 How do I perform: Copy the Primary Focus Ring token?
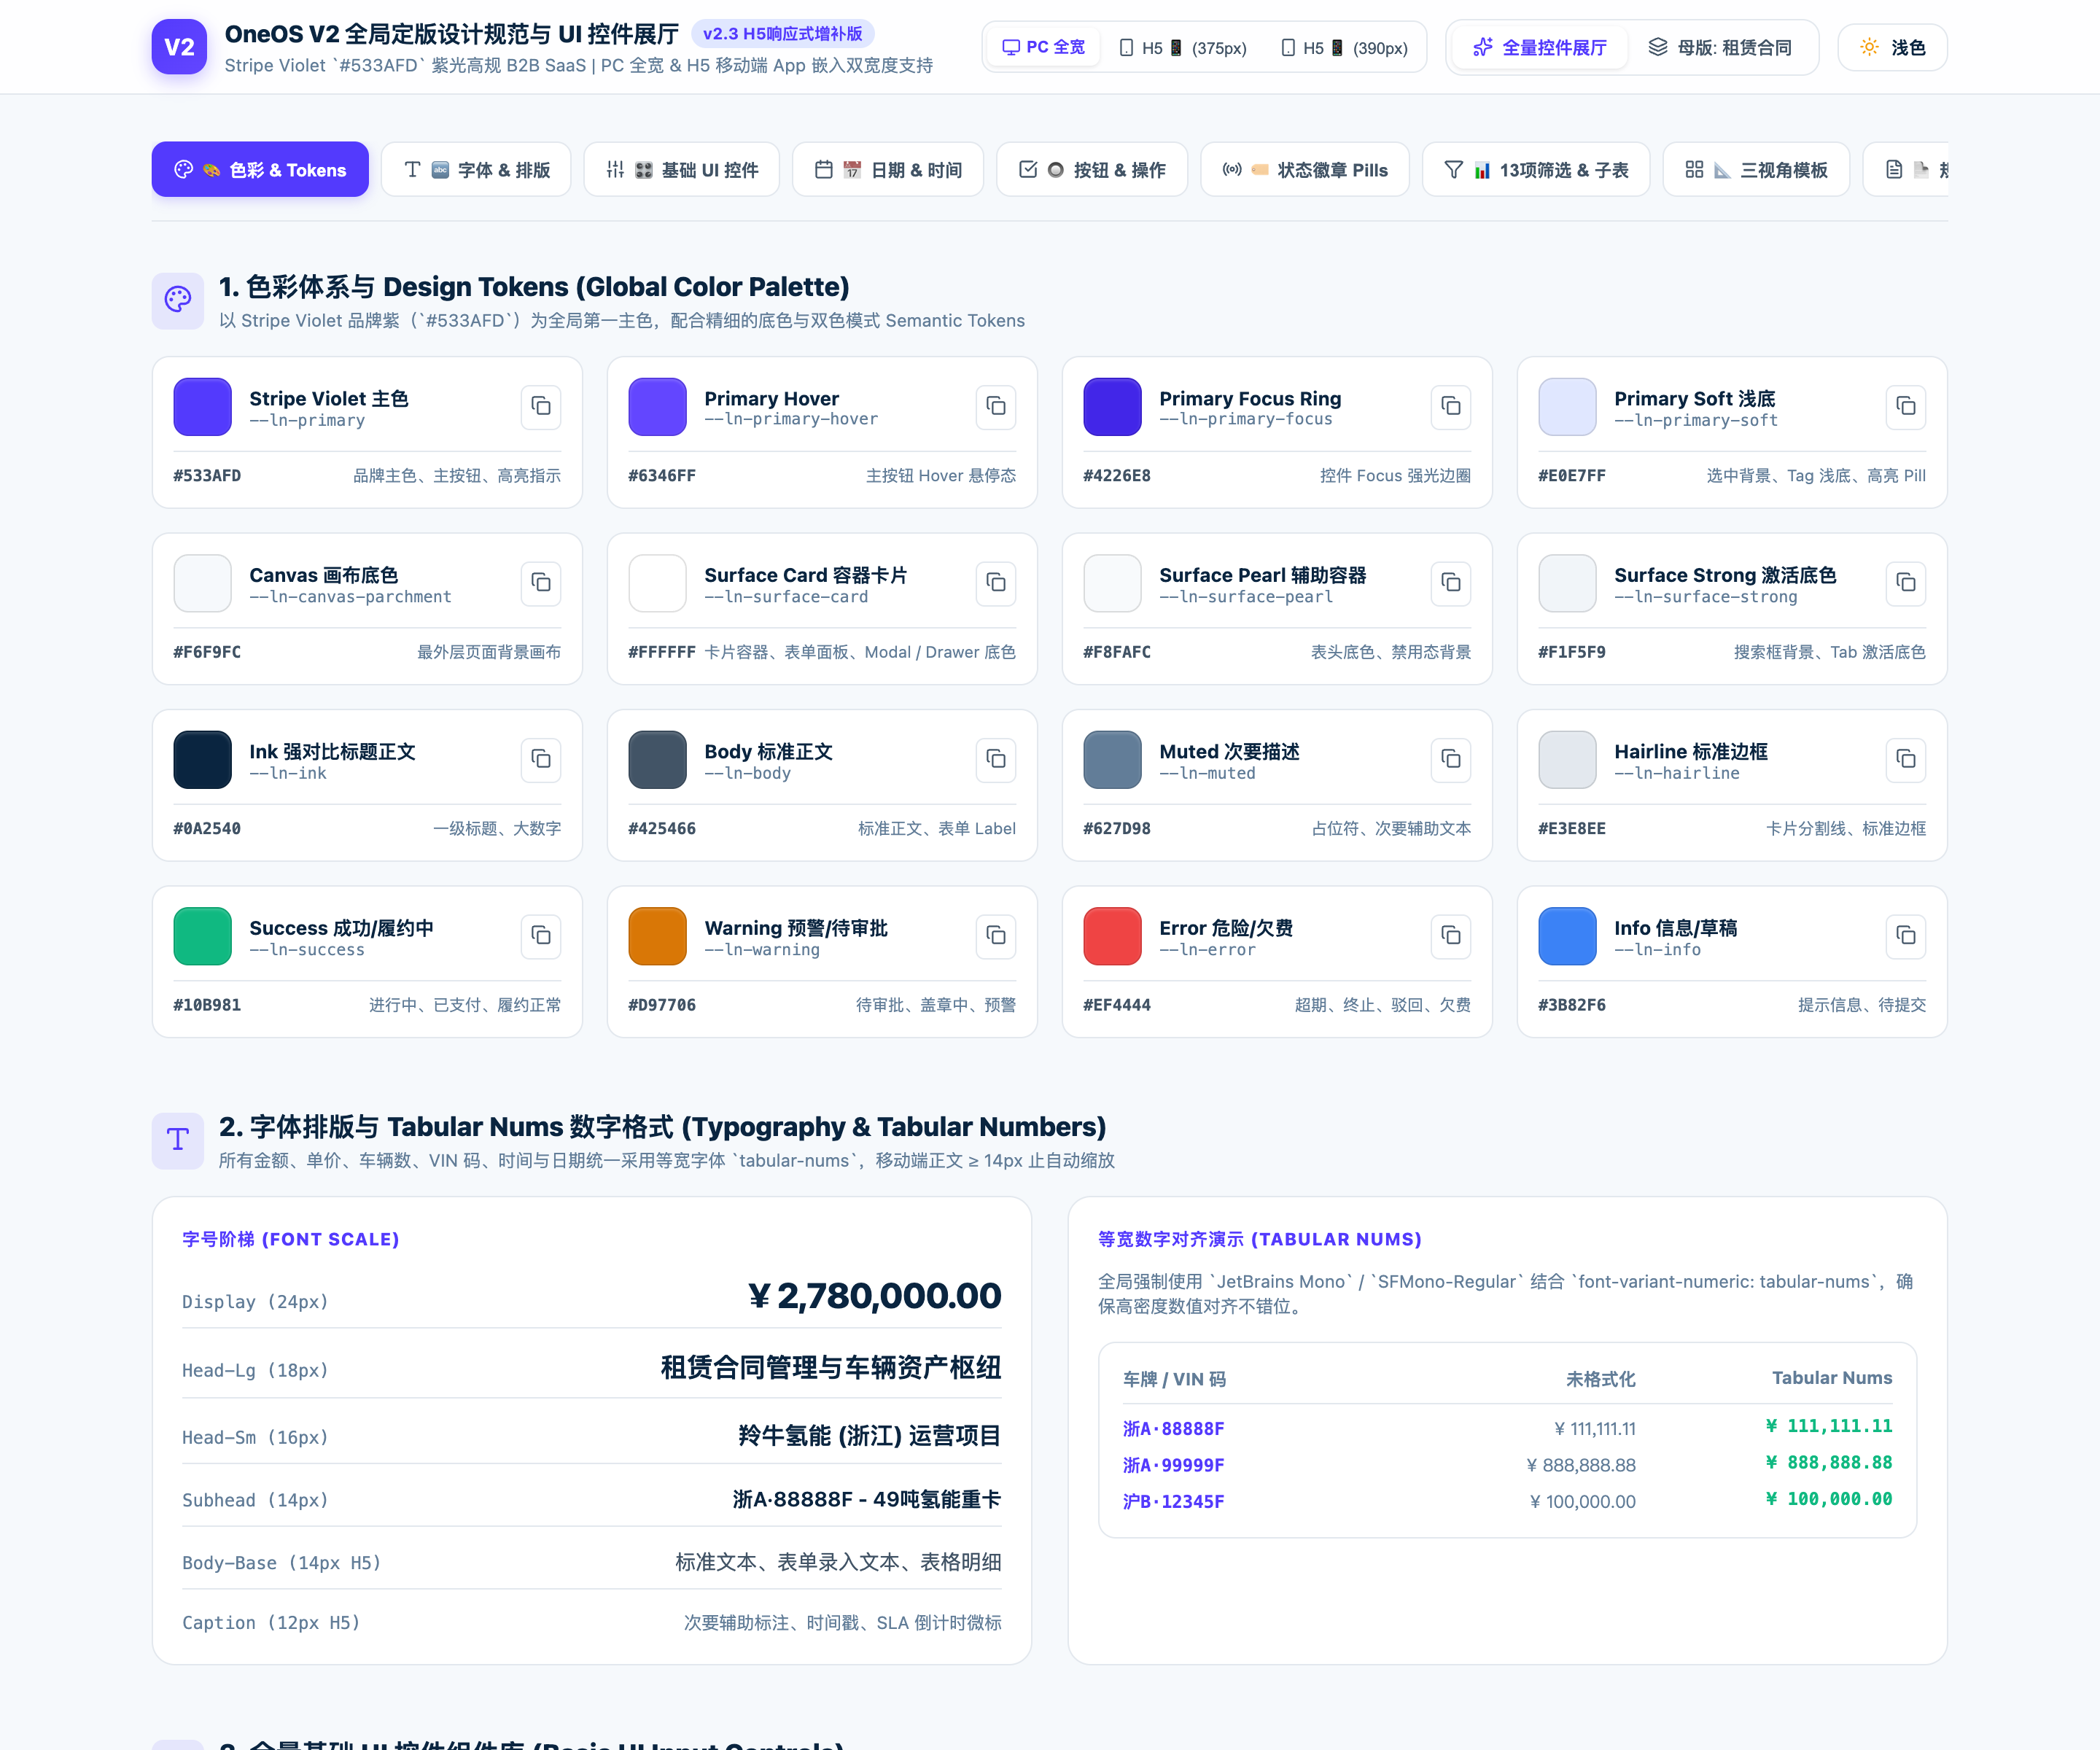tap(1451, 406)
